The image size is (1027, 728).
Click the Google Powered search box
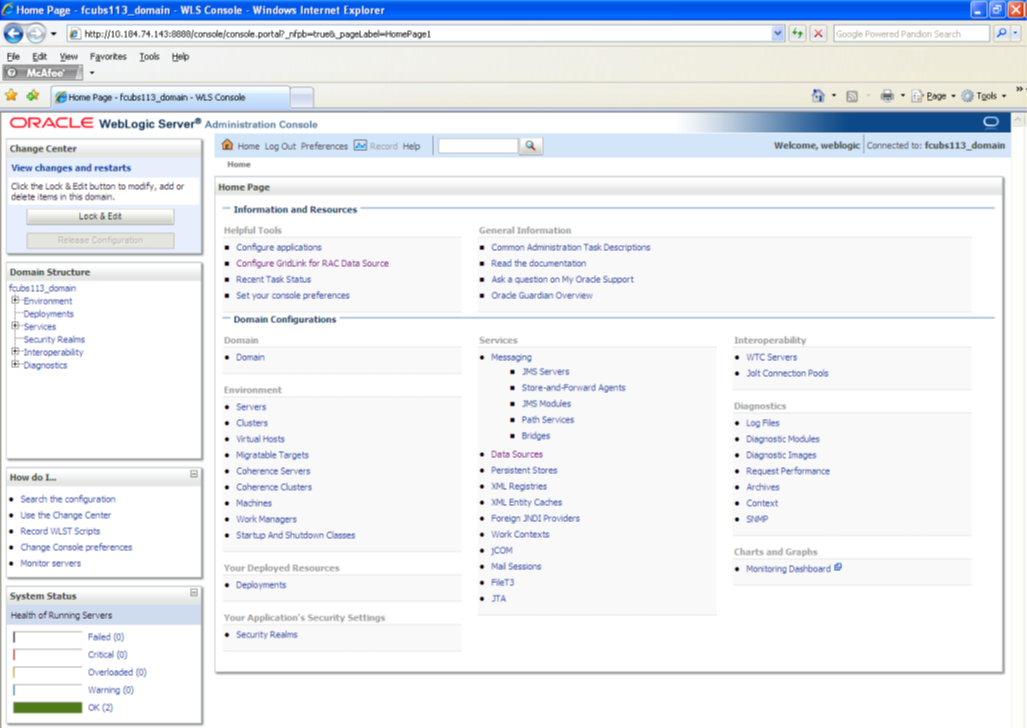pyautogui.click(x=911, y=33)
